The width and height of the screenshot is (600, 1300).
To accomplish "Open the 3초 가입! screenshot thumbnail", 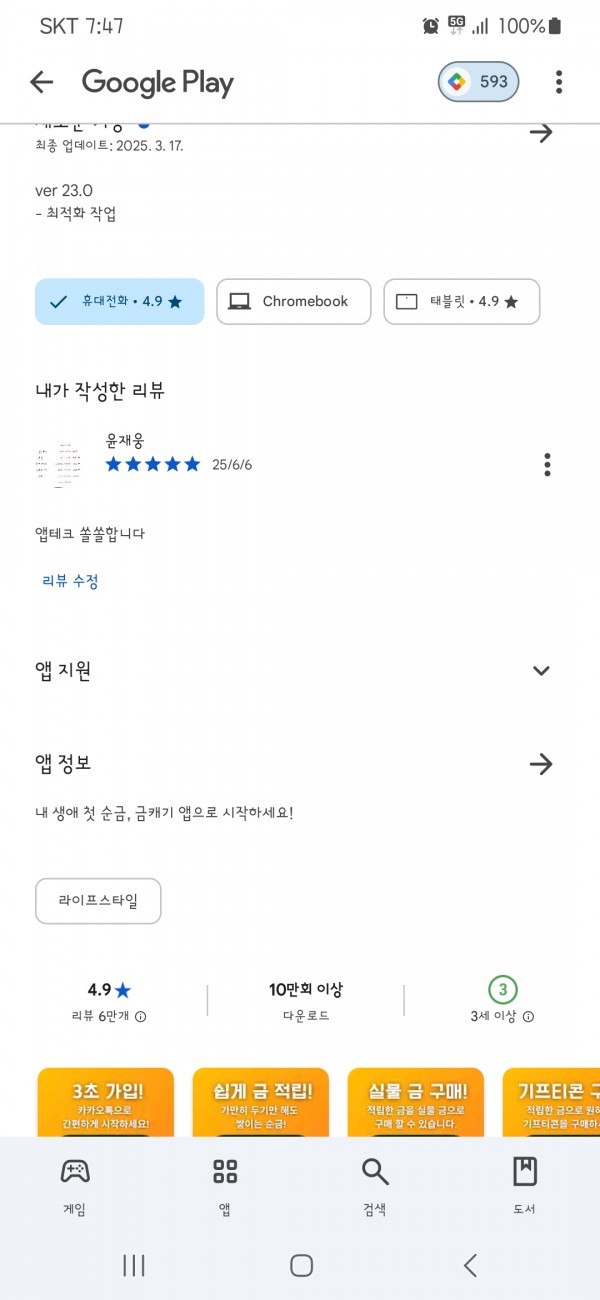I will pyautogui.click(x=106, y=1102).
